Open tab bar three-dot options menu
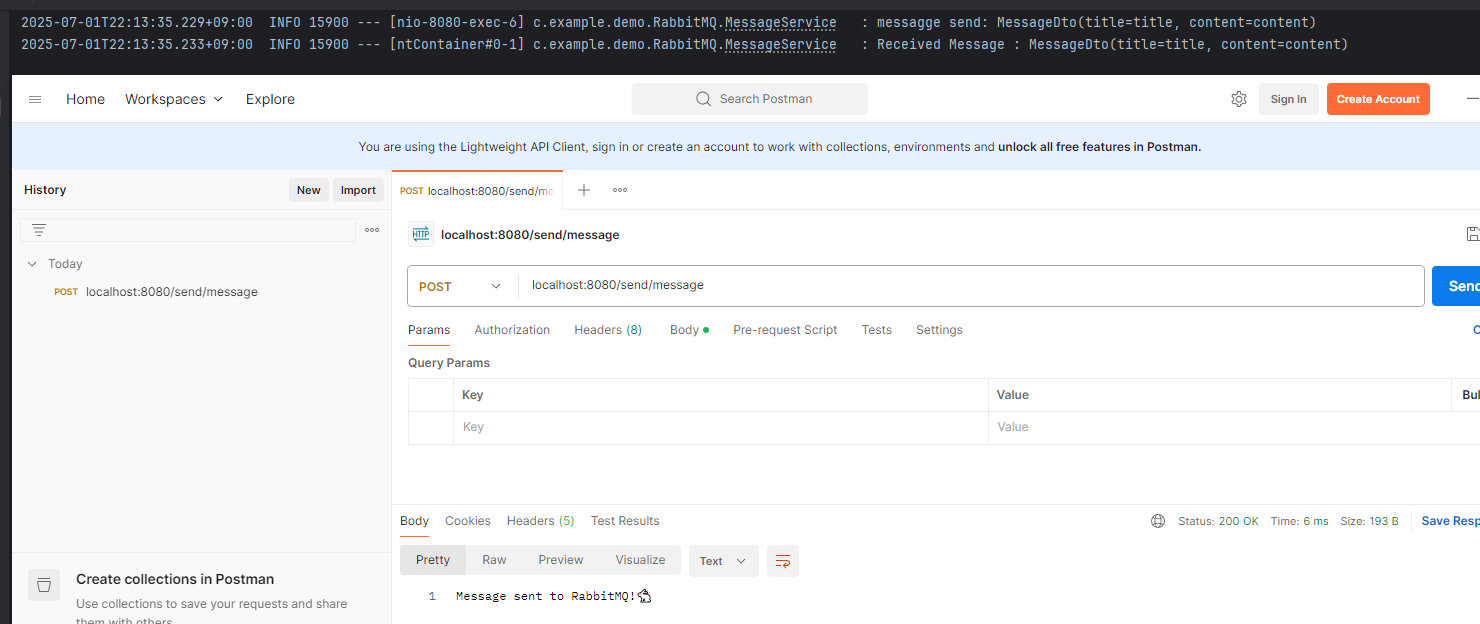Screen dimensions: 1480x624 pos(620,190)
